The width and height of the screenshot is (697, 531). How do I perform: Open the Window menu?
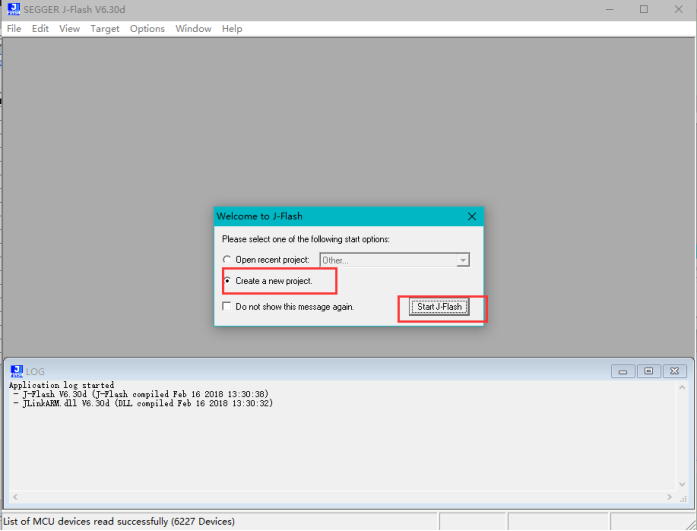coord(193,29)
